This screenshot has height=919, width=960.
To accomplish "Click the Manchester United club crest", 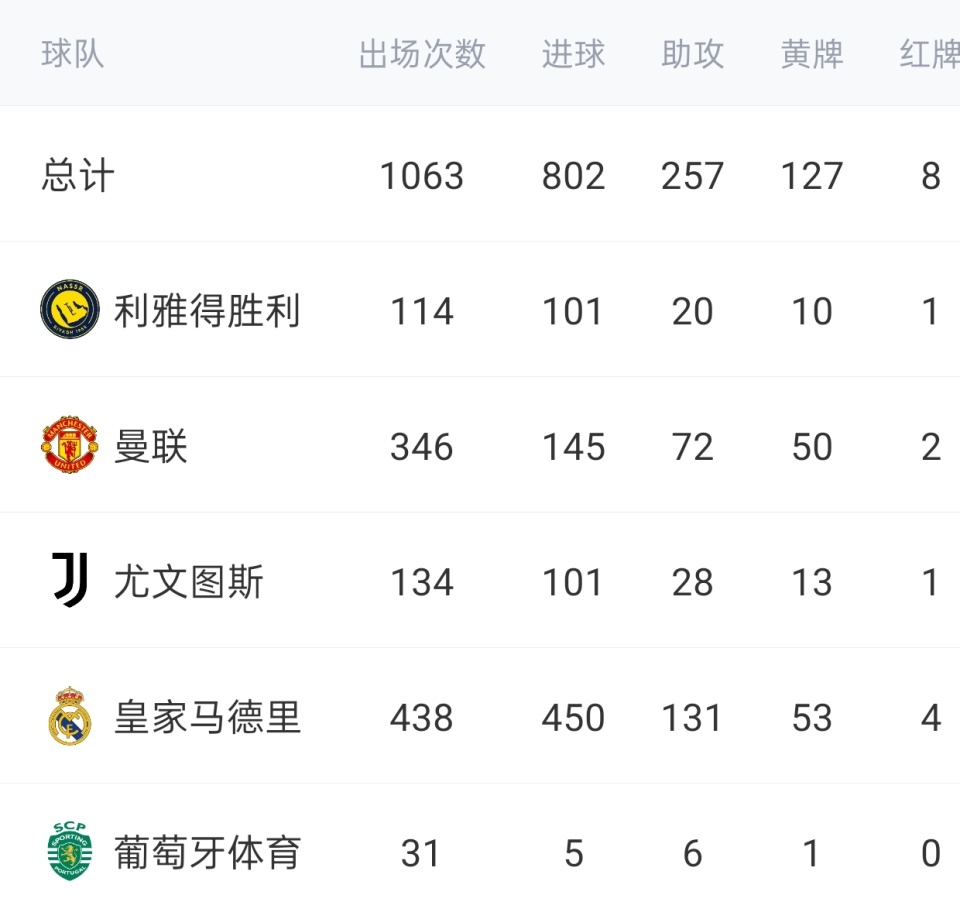I will click(x=67, y=446).
